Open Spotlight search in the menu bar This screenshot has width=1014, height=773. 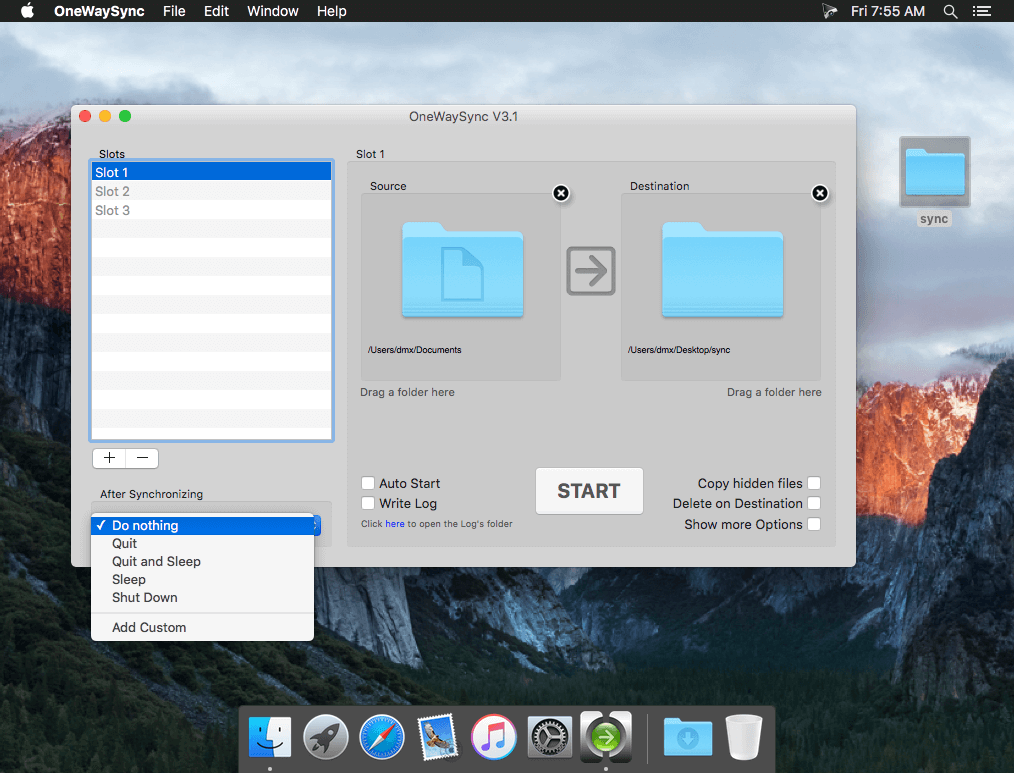click(950, 11)
